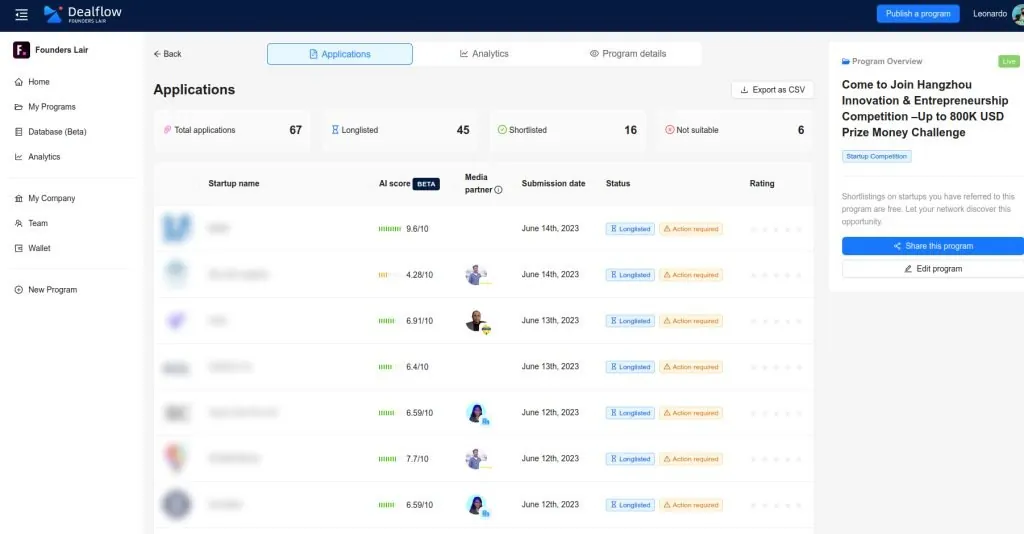Click the Rating column header
This screenshot has height=534, width=1024.
pos(761,183)
